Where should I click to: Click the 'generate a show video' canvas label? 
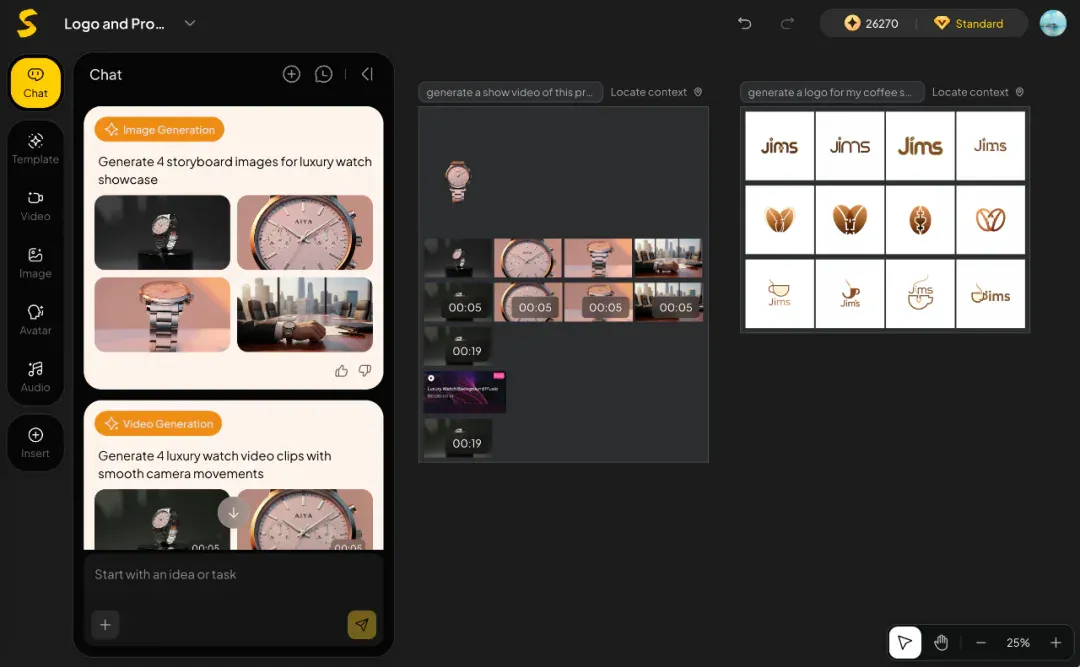pyautogui.click(x=510, y=92)
